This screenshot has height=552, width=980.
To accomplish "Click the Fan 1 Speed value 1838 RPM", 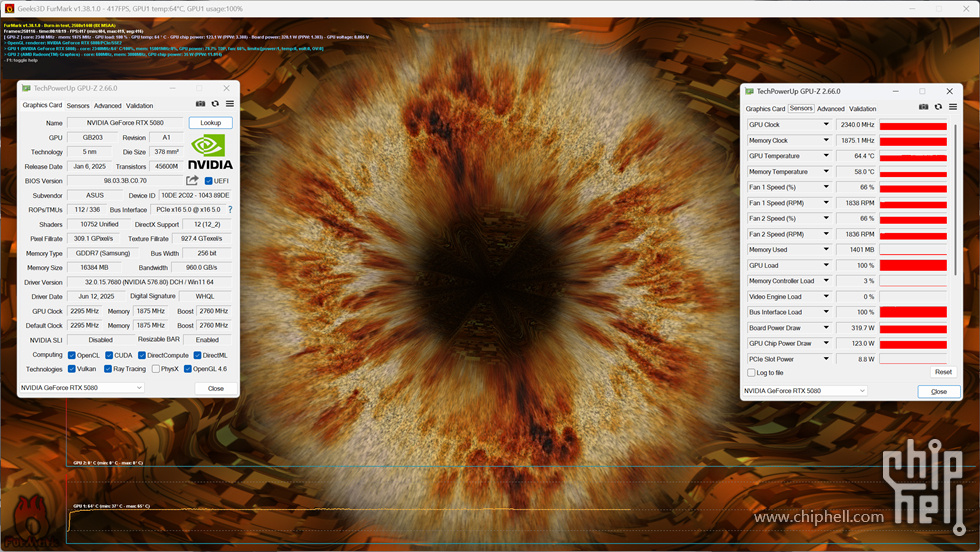I will [x=857, y=203].
